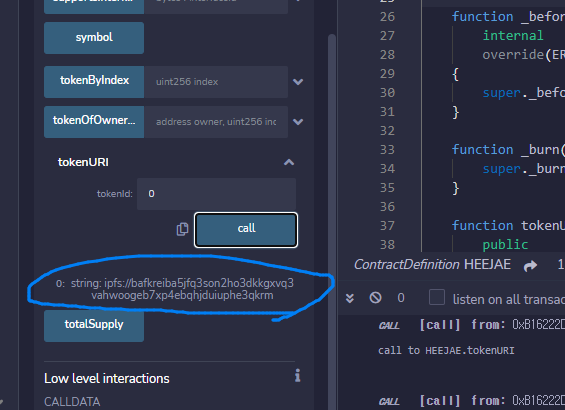Viewport: 565px width, 410px height.
Task: Clear the terminal console icon
Action: click(x=375, y=298)
